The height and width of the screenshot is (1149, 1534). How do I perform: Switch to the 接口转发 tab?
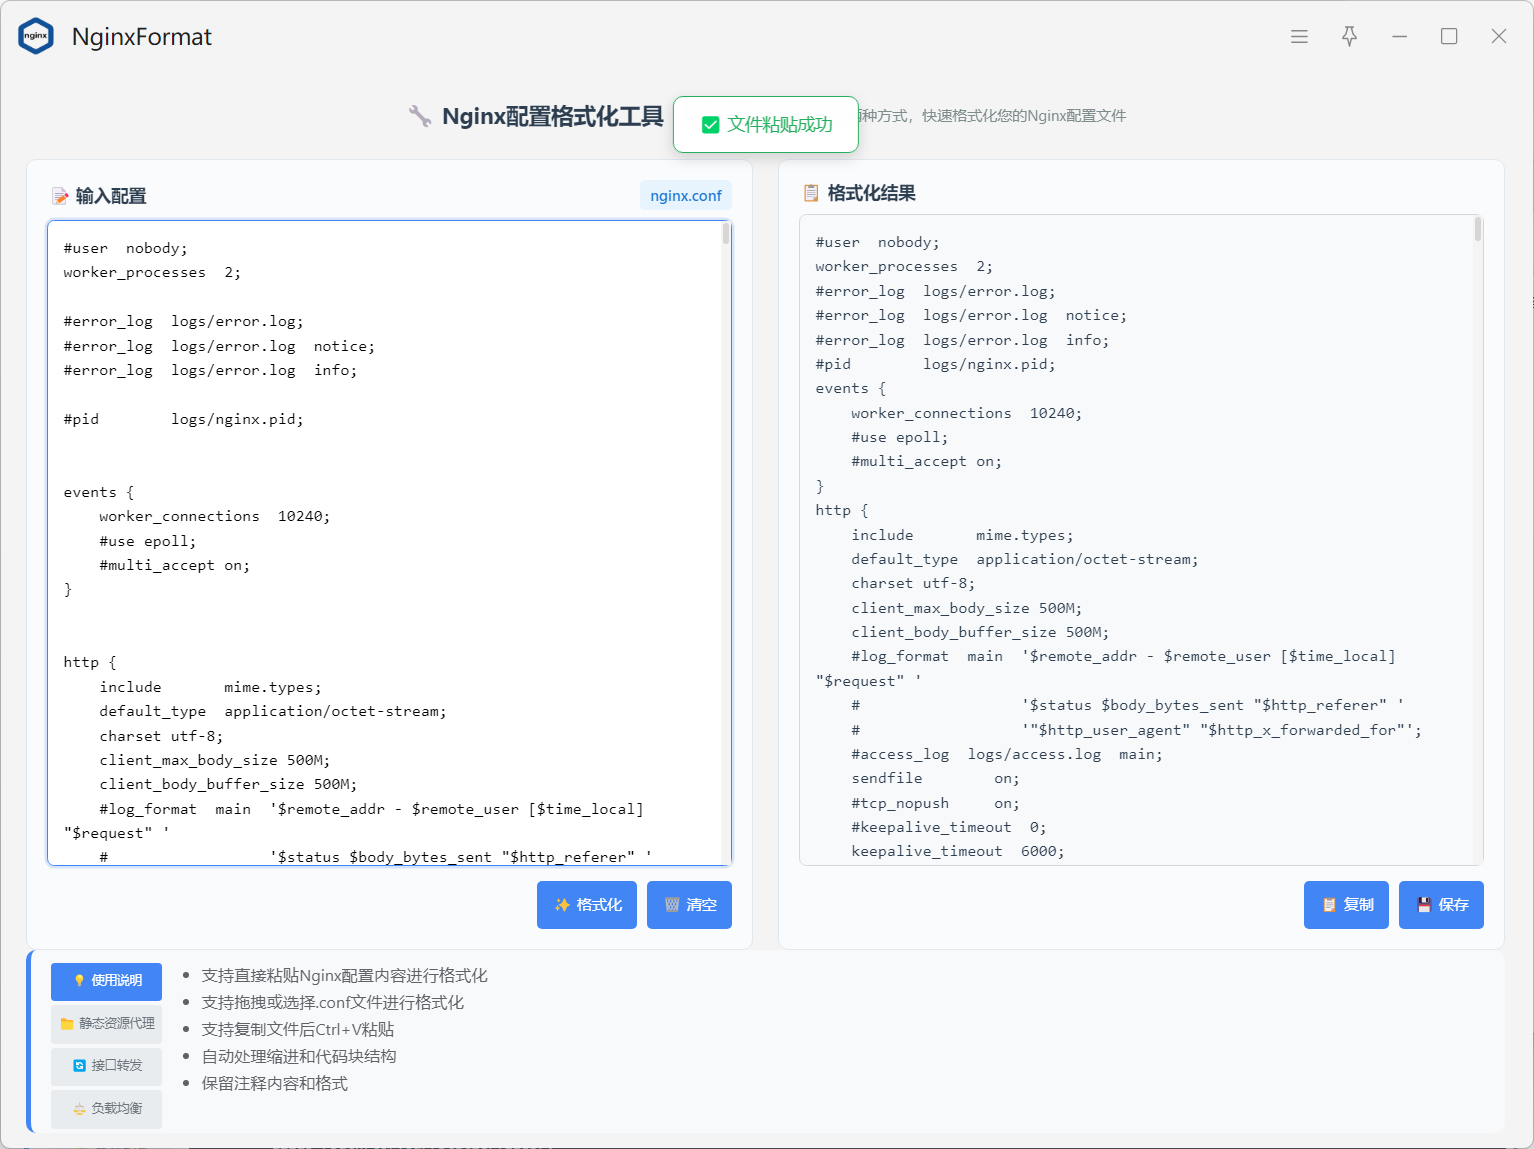[106, 1066]
